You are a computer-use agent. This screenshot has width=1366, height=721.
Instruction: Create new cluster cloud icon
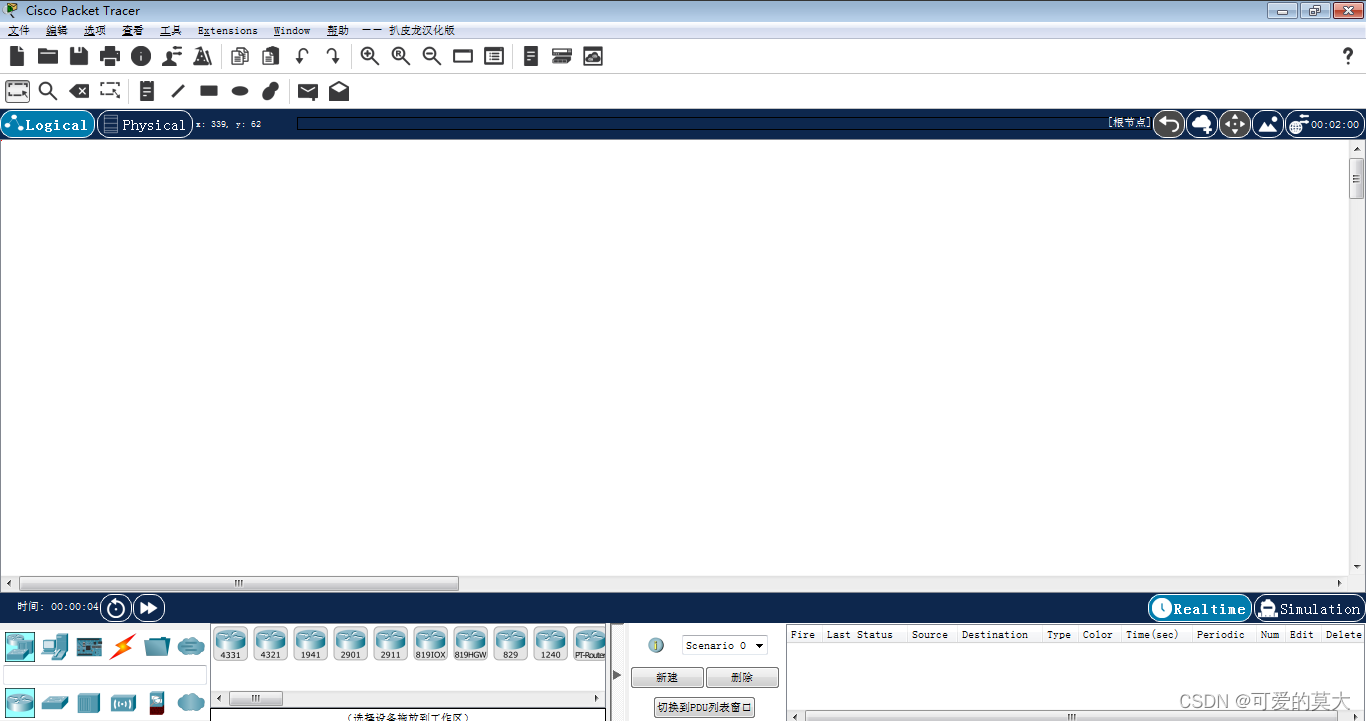(1202, 124)
